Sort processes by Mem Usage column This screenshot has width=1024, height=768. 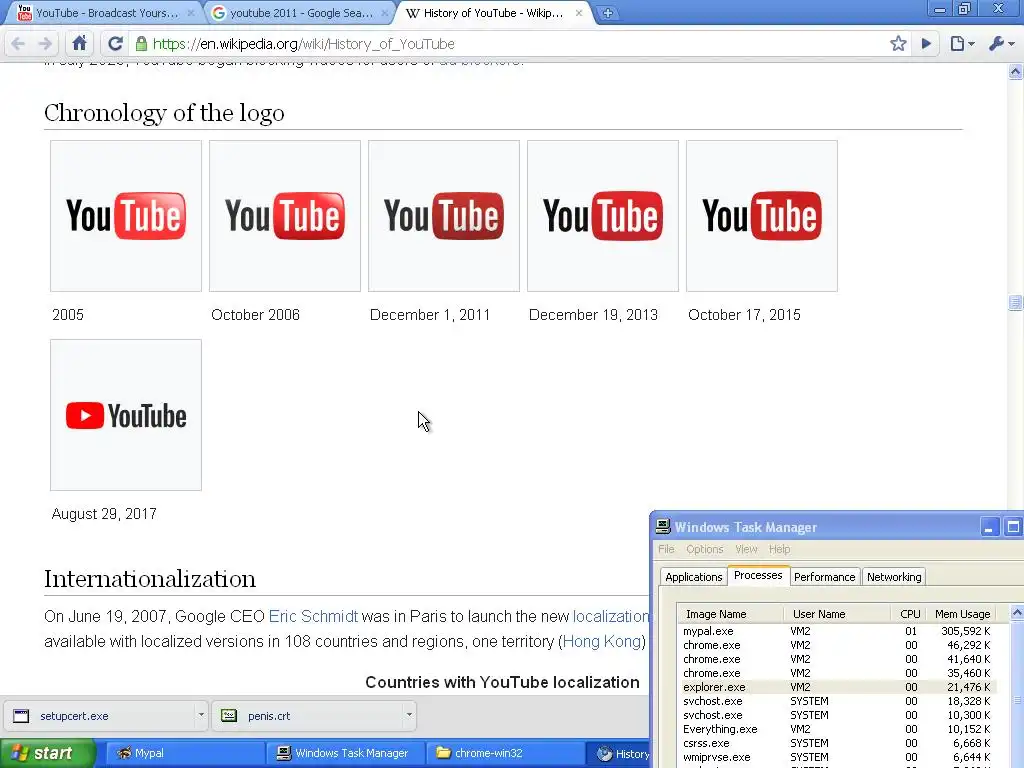pyautogui.click(x=961, y=614)
